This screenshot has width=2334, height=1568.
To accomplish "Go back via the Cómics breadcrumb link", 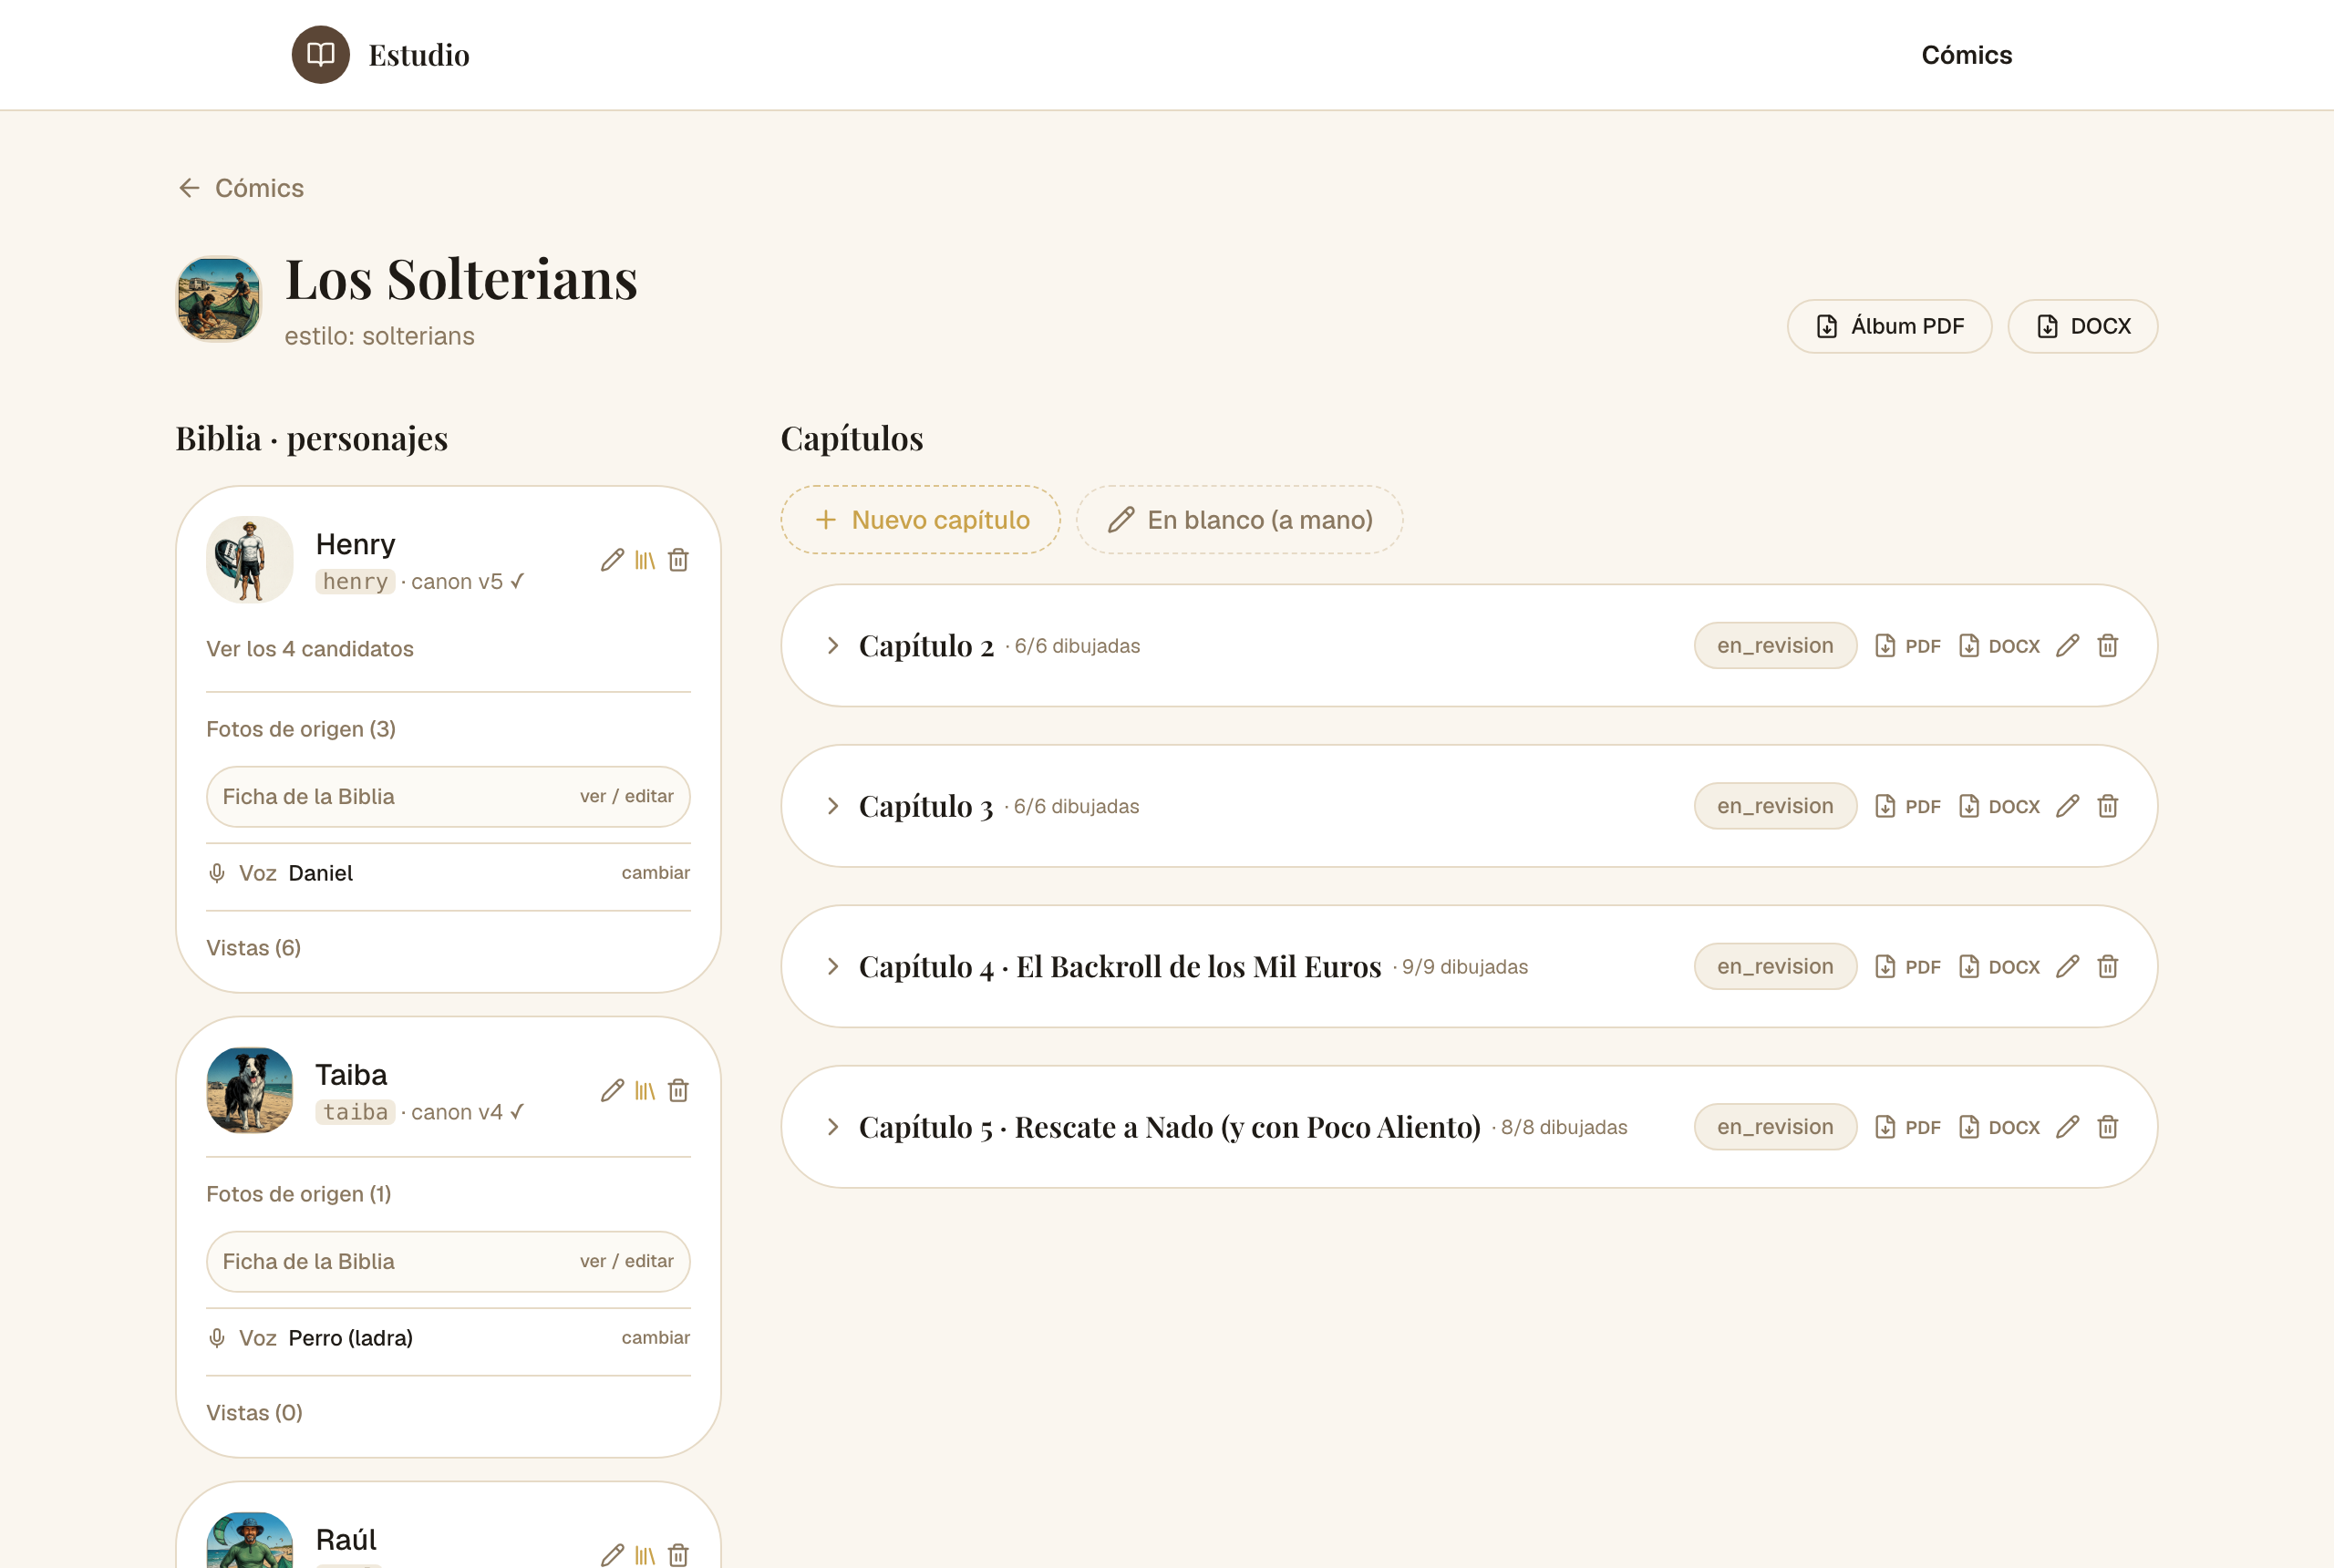I will coord(241,188).
